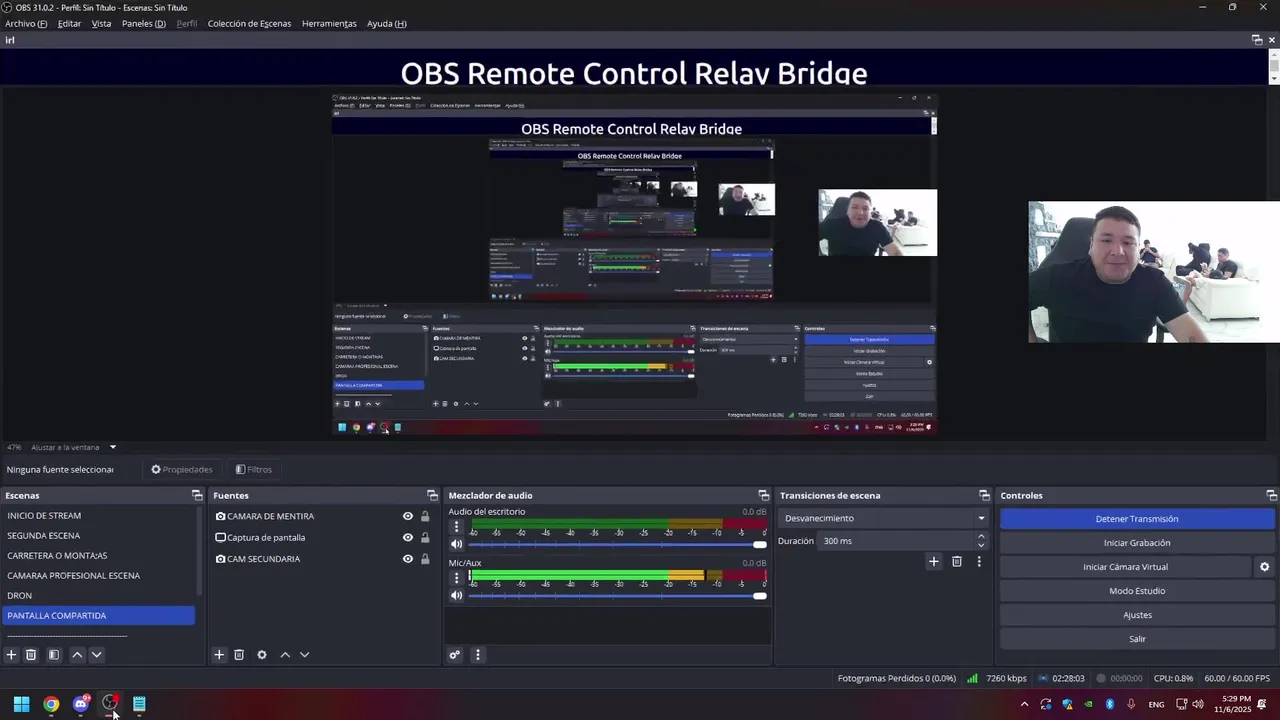Mute Mic/Aux speaker icon

click(457, 596)
